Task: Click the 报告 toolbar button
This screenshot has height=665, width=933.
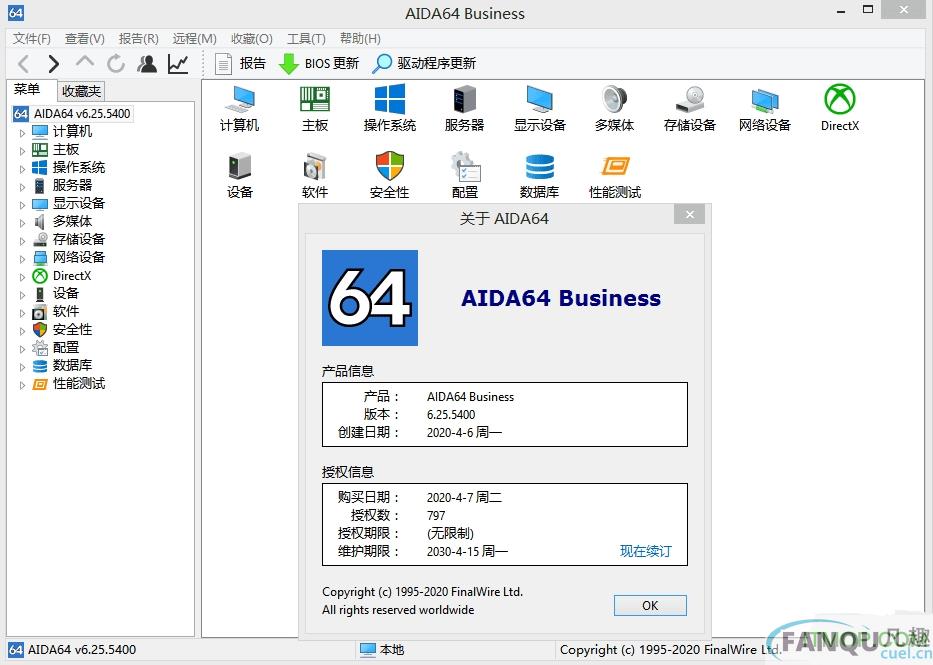Action: pos(240,64)
